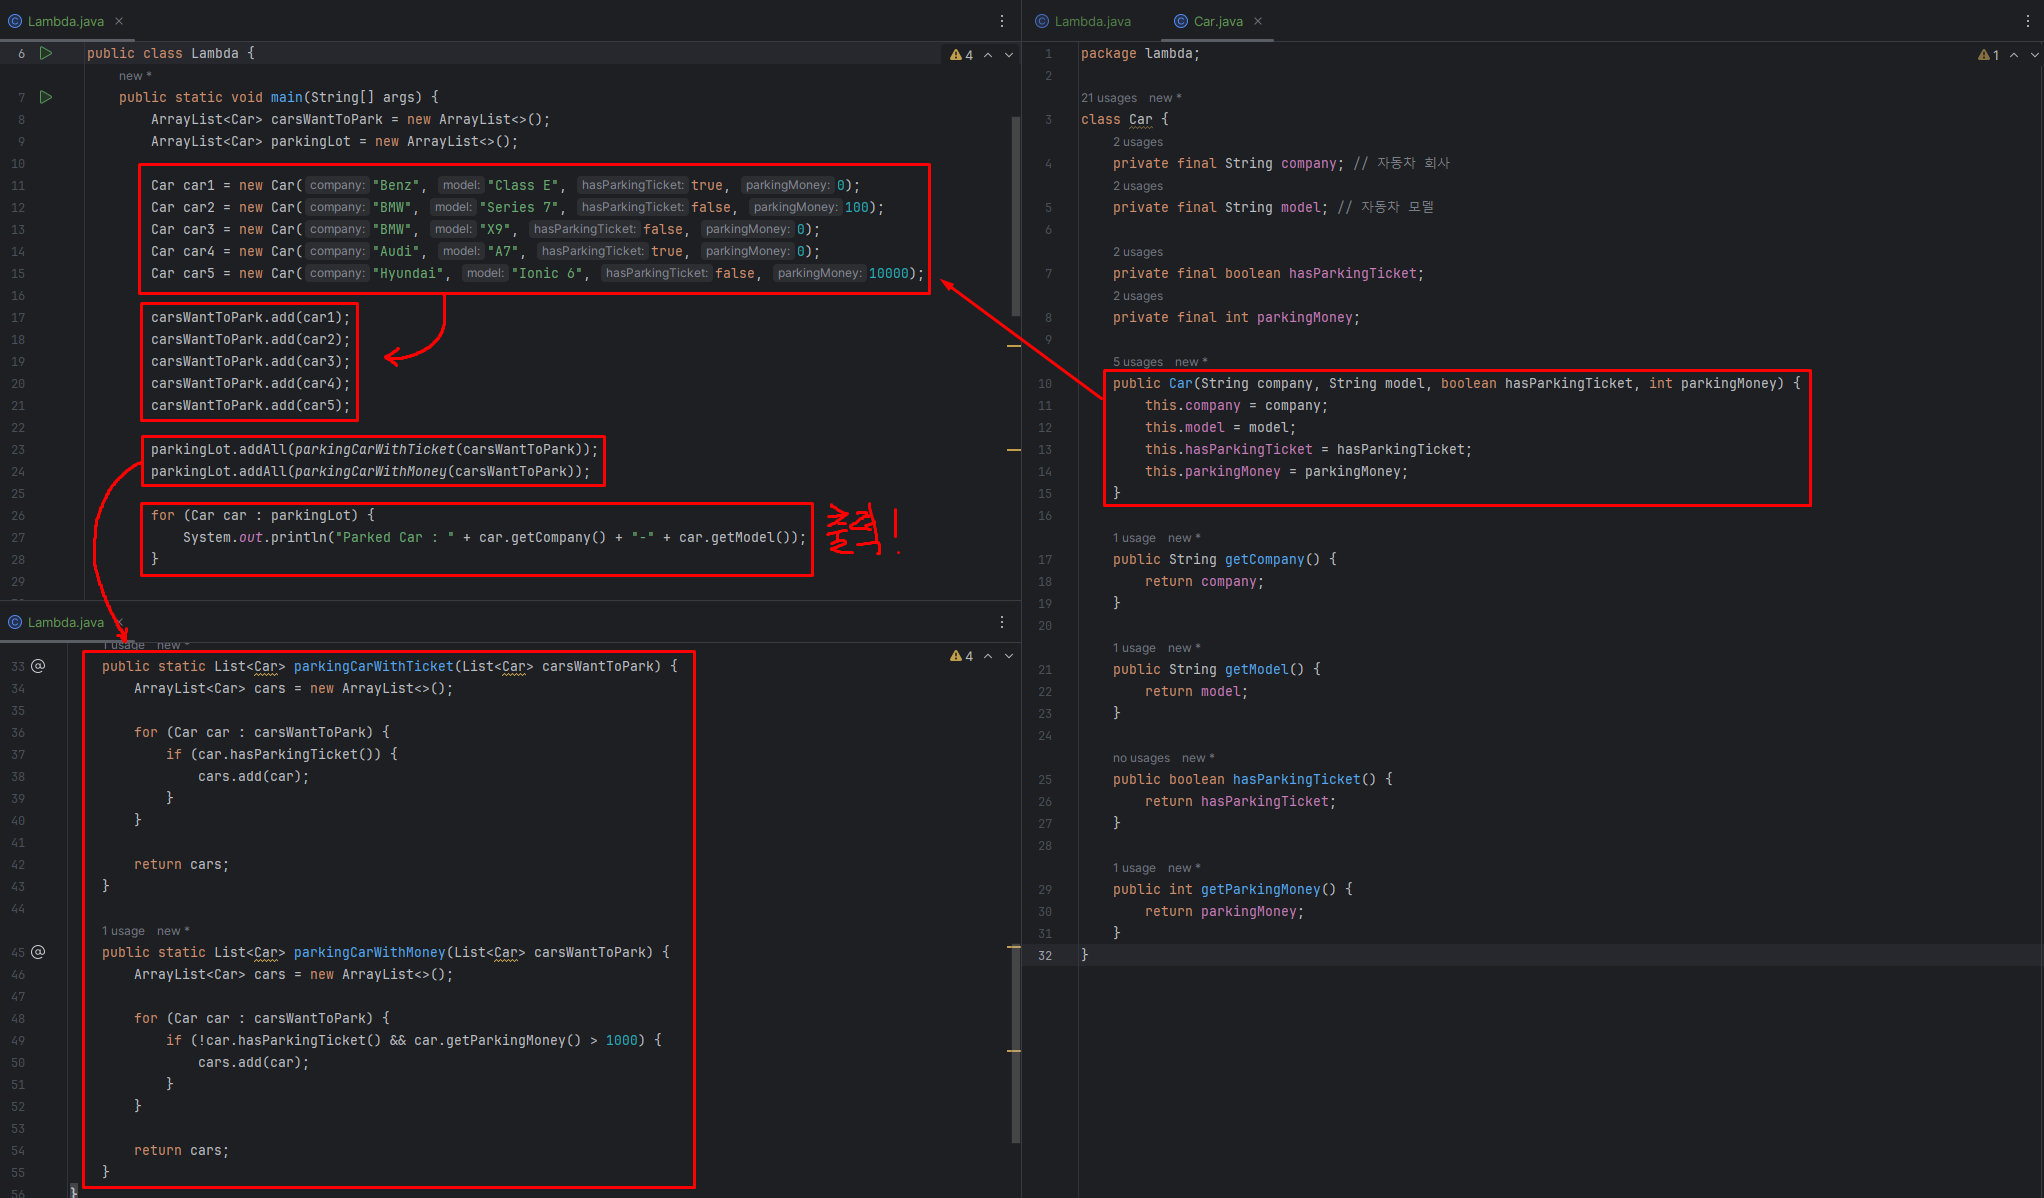The image size is (2044, 1198).
Task: Go to the next highlighted error in bottom Lambda editor
Action: click(x=1009, y=656)
